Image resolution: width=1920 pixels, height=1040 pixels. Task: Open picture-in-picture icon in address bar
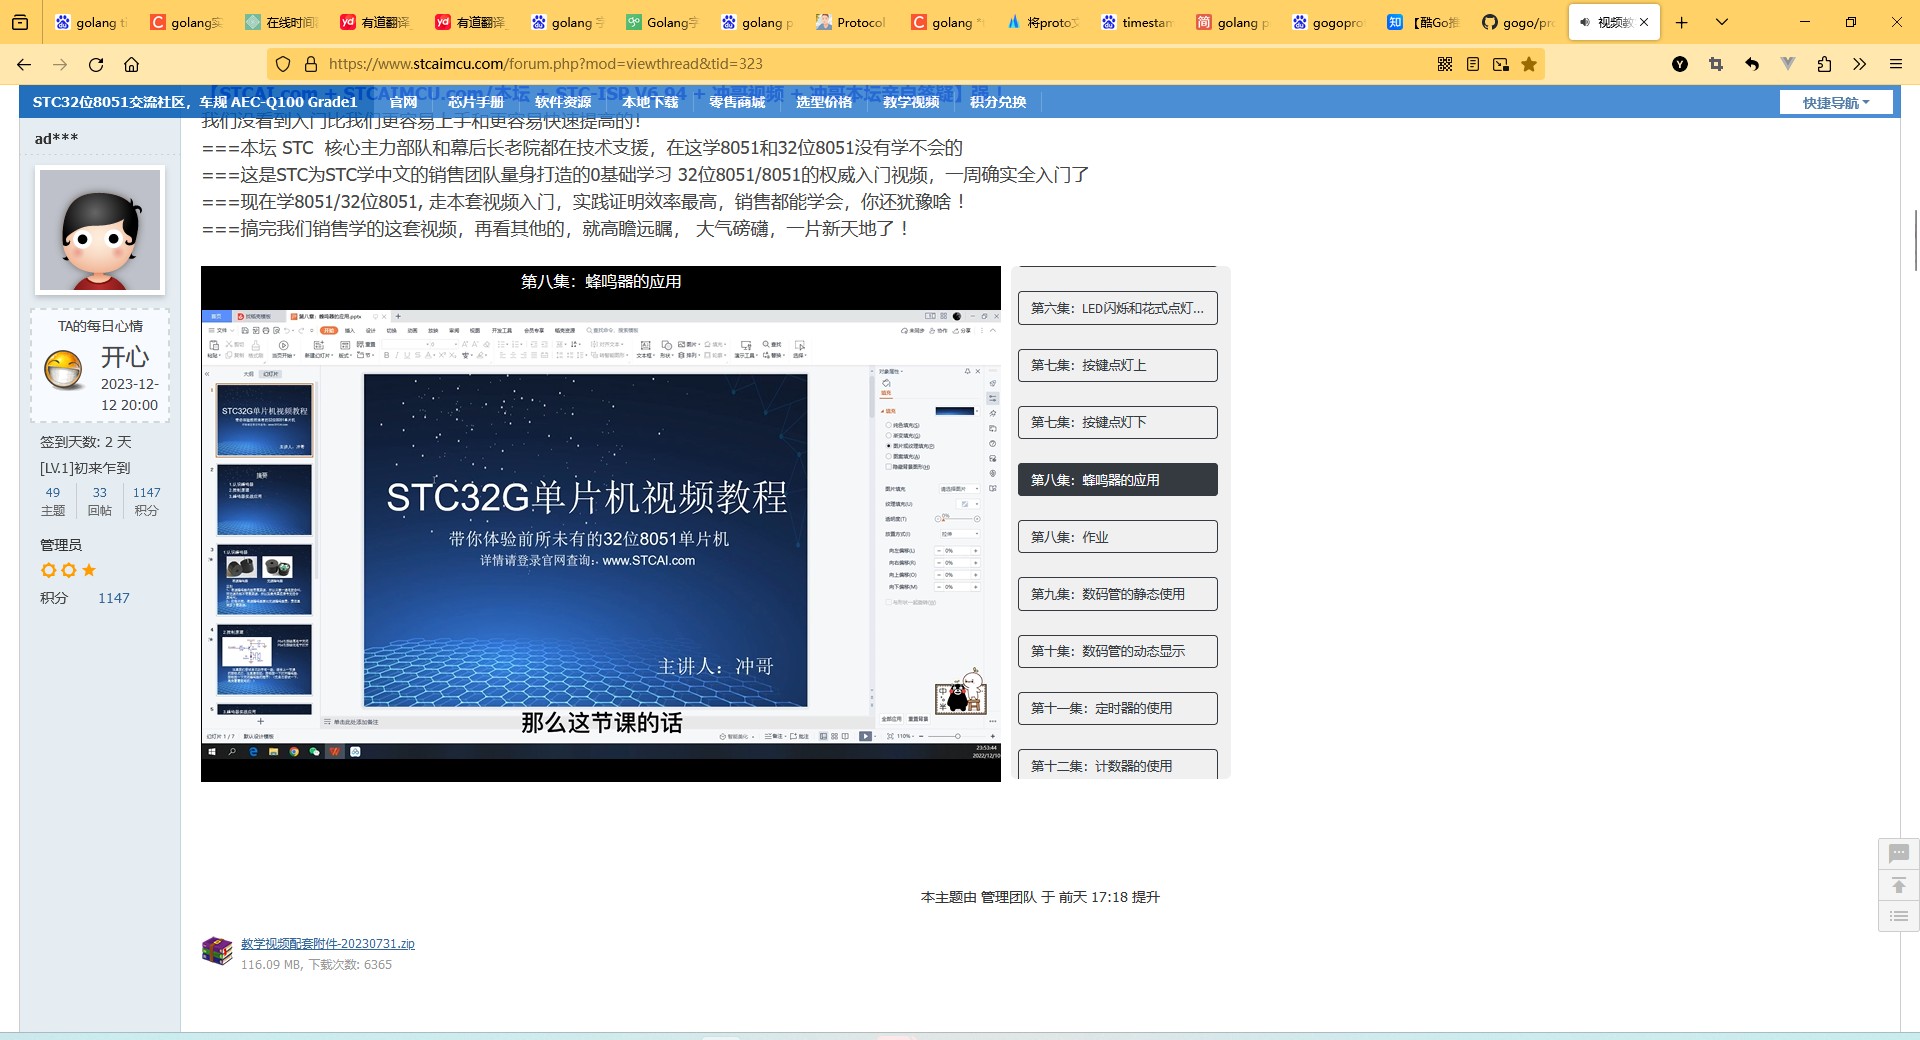pos(1501,64)
